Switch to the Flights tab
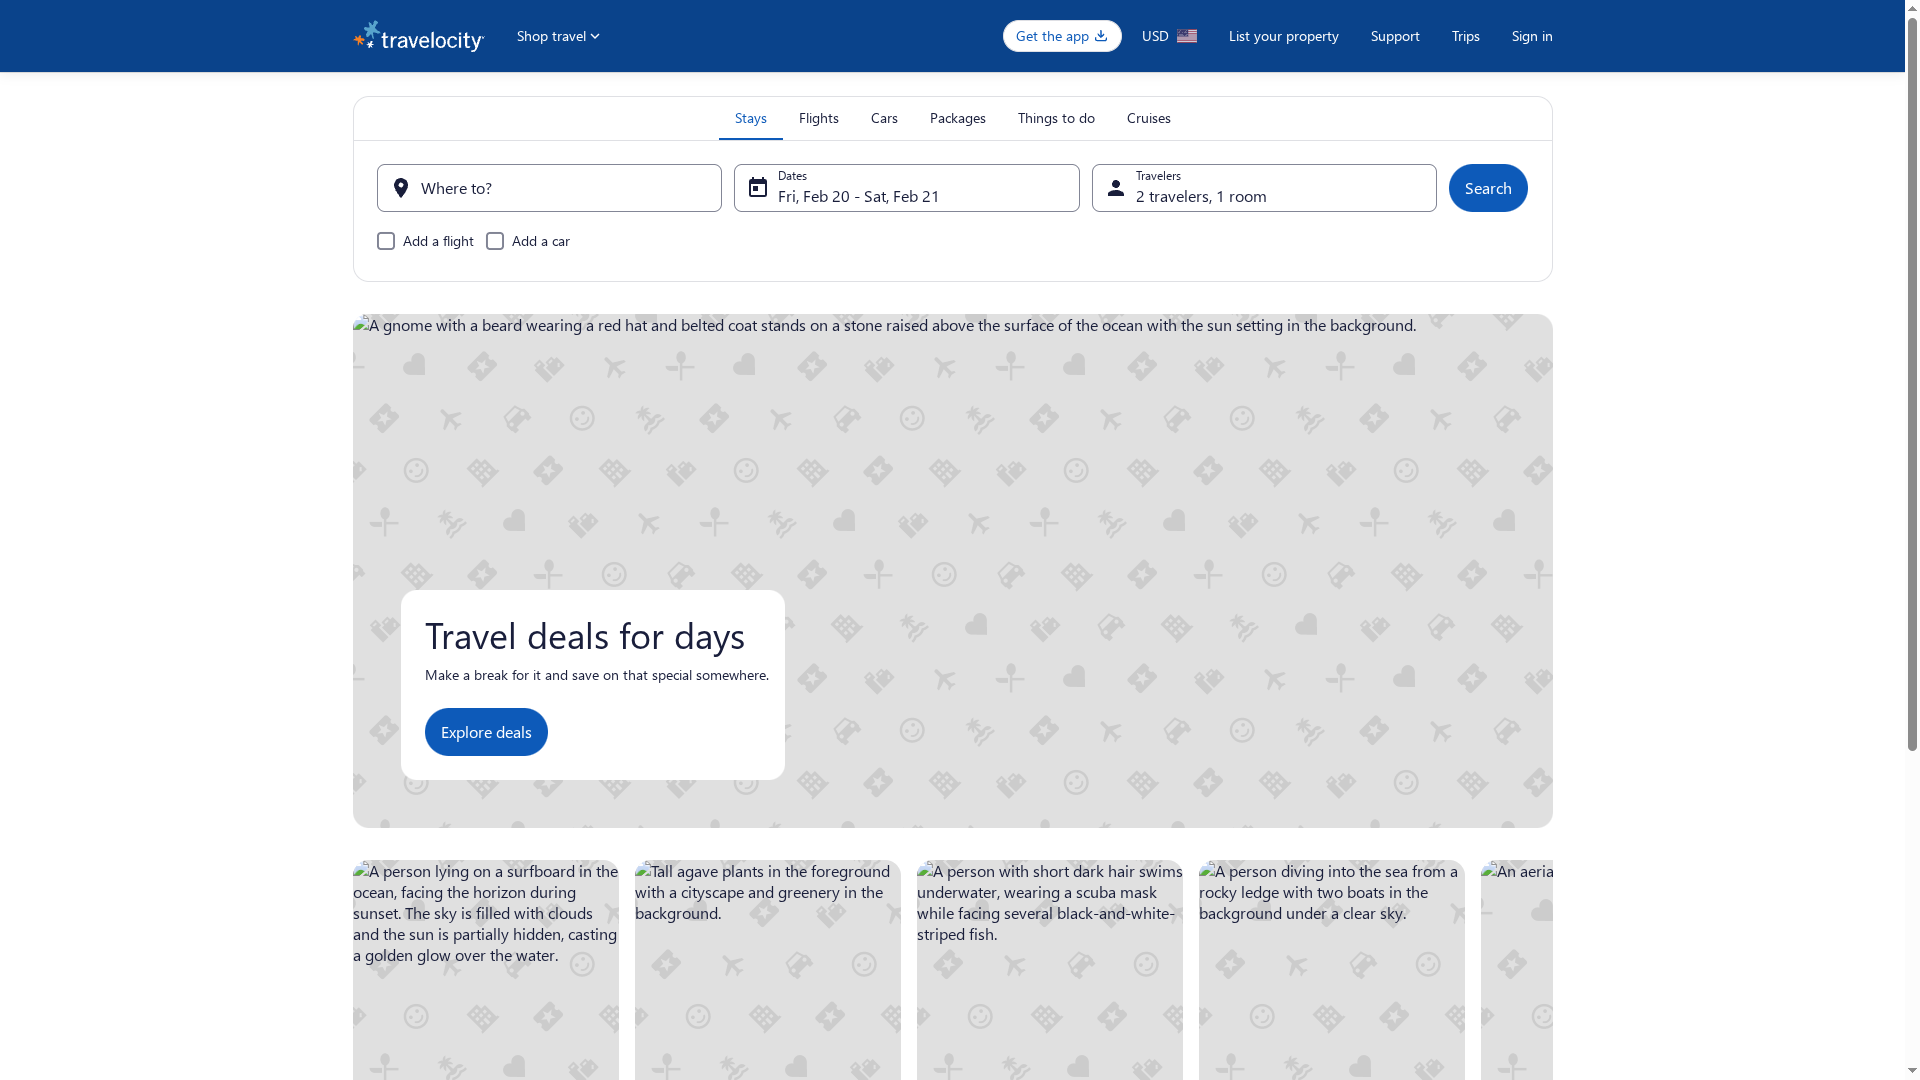Viewport: 1920px width, 1080px height. 818,118
